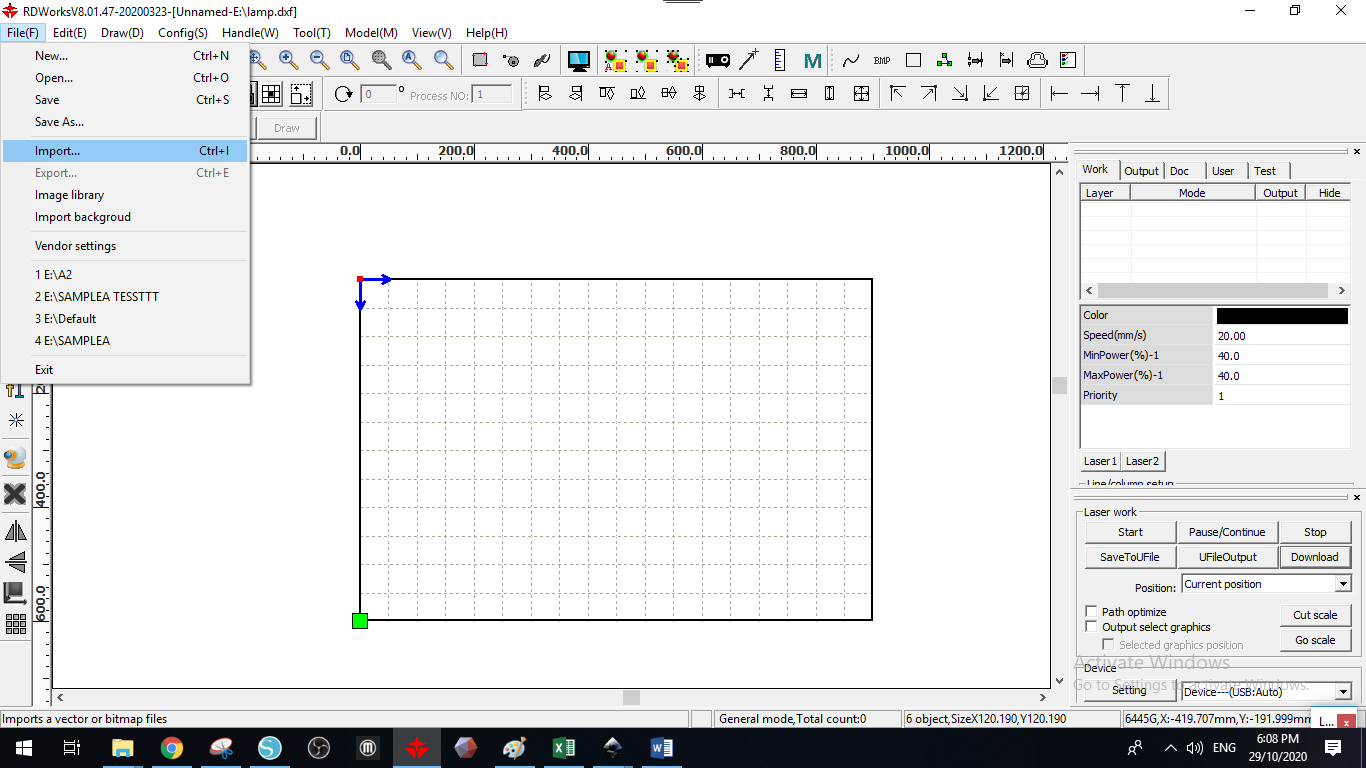1366x768 pixels.
Task: Click the blue monitor preview icon
Action: [x=579, y=60]
